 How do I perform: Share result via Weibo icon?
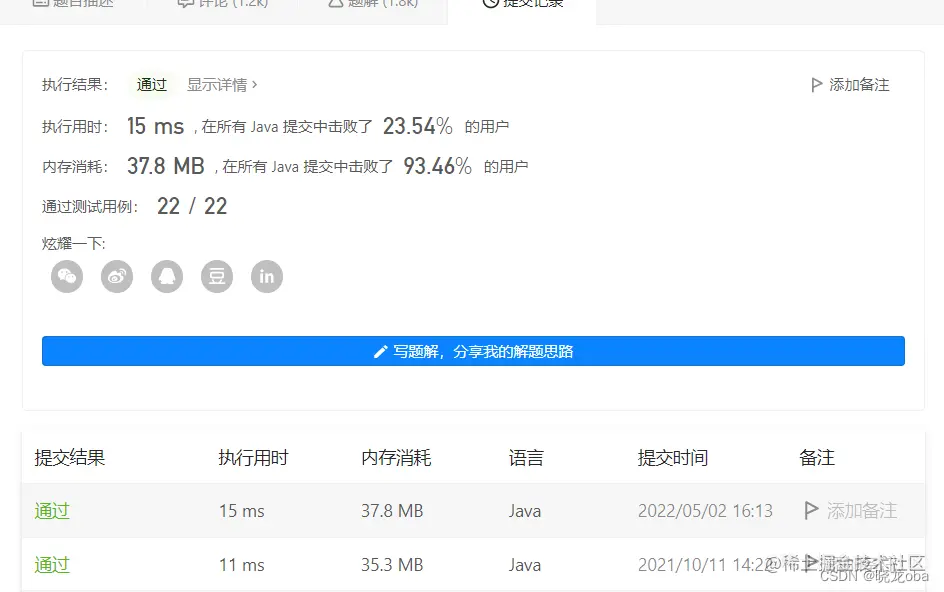(117, 276)
